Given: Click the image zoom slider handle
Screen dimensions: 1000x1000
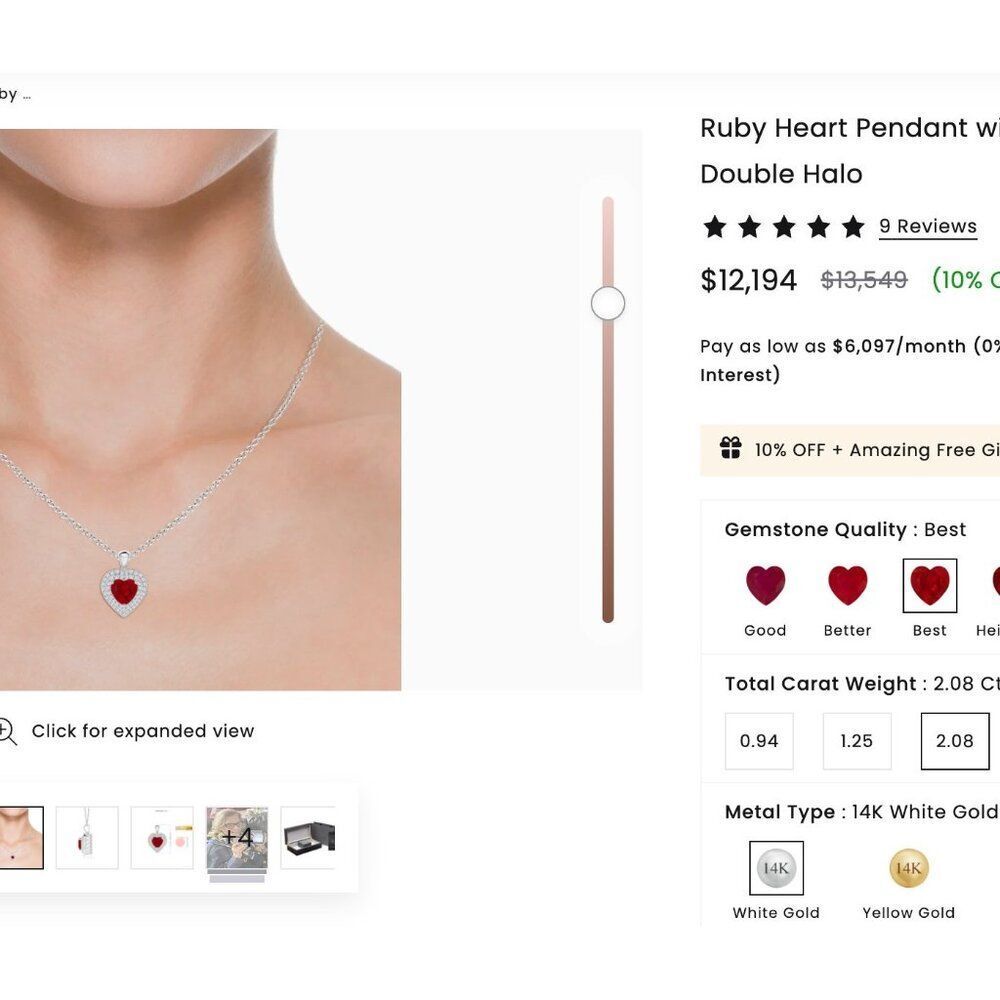Looking at the screenshot, I should [607, 304].
